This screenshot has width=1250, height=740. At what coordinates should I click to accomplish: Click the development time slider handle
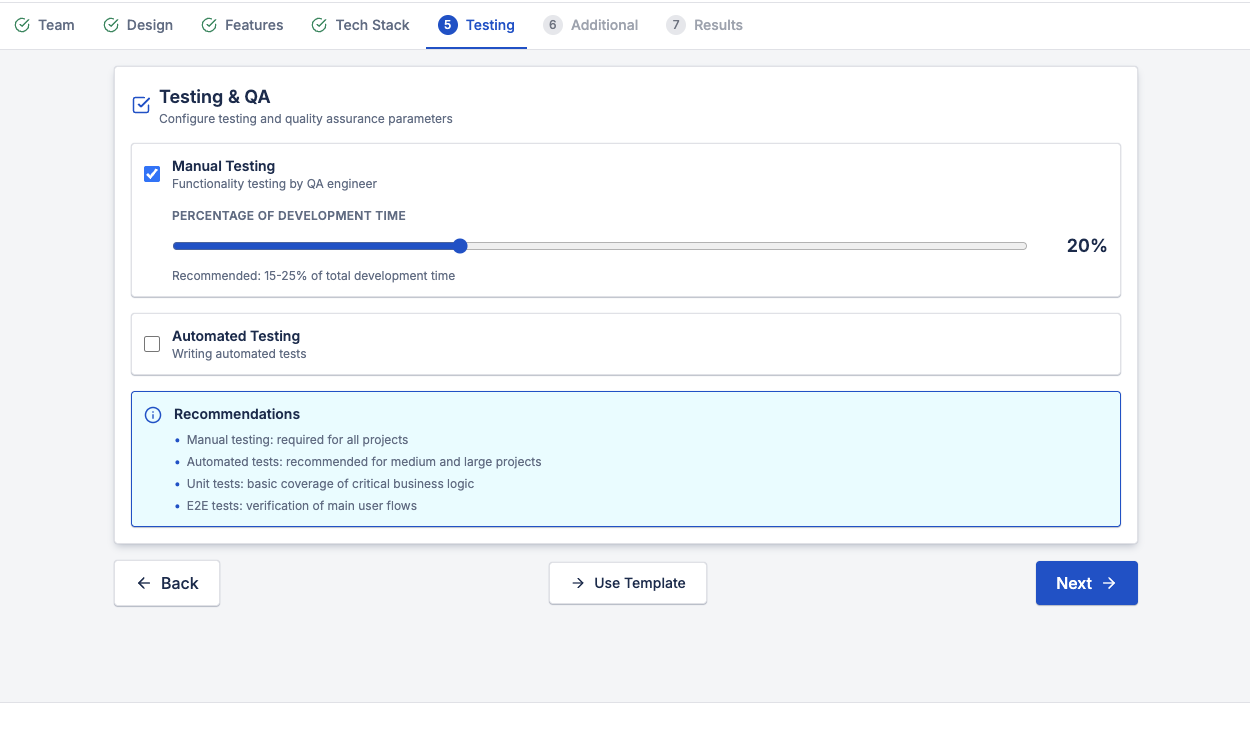tap(459, 245)
